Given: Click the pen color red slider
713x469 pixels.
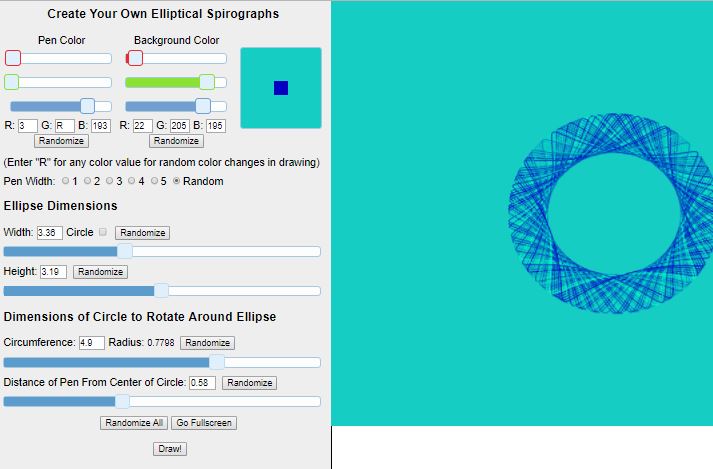Looking at the screenshot, I should pyautogui.click(x=58, y=58).
